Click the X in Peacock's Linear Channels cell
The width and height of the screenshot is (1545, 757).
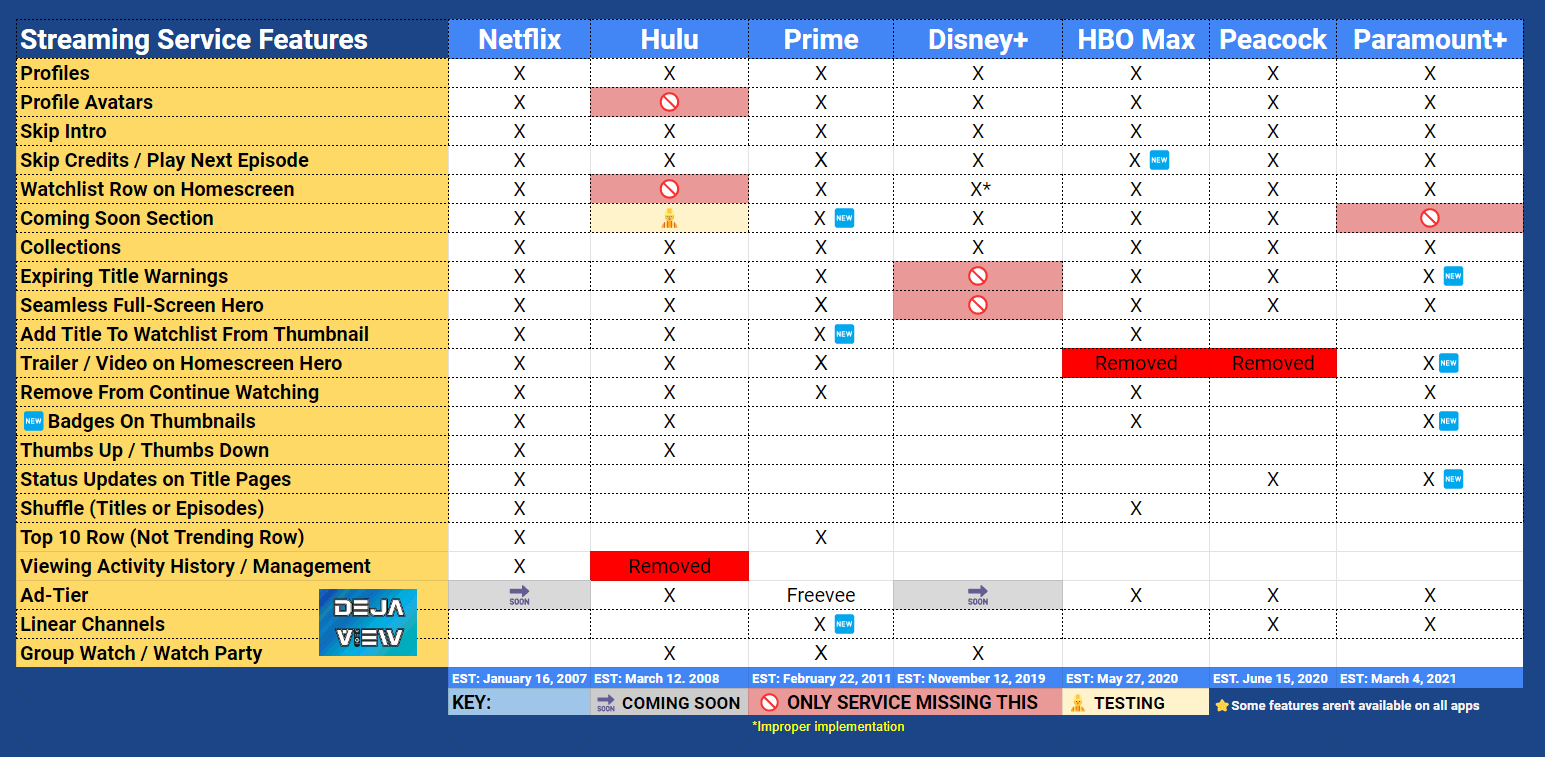(1273, 624)
